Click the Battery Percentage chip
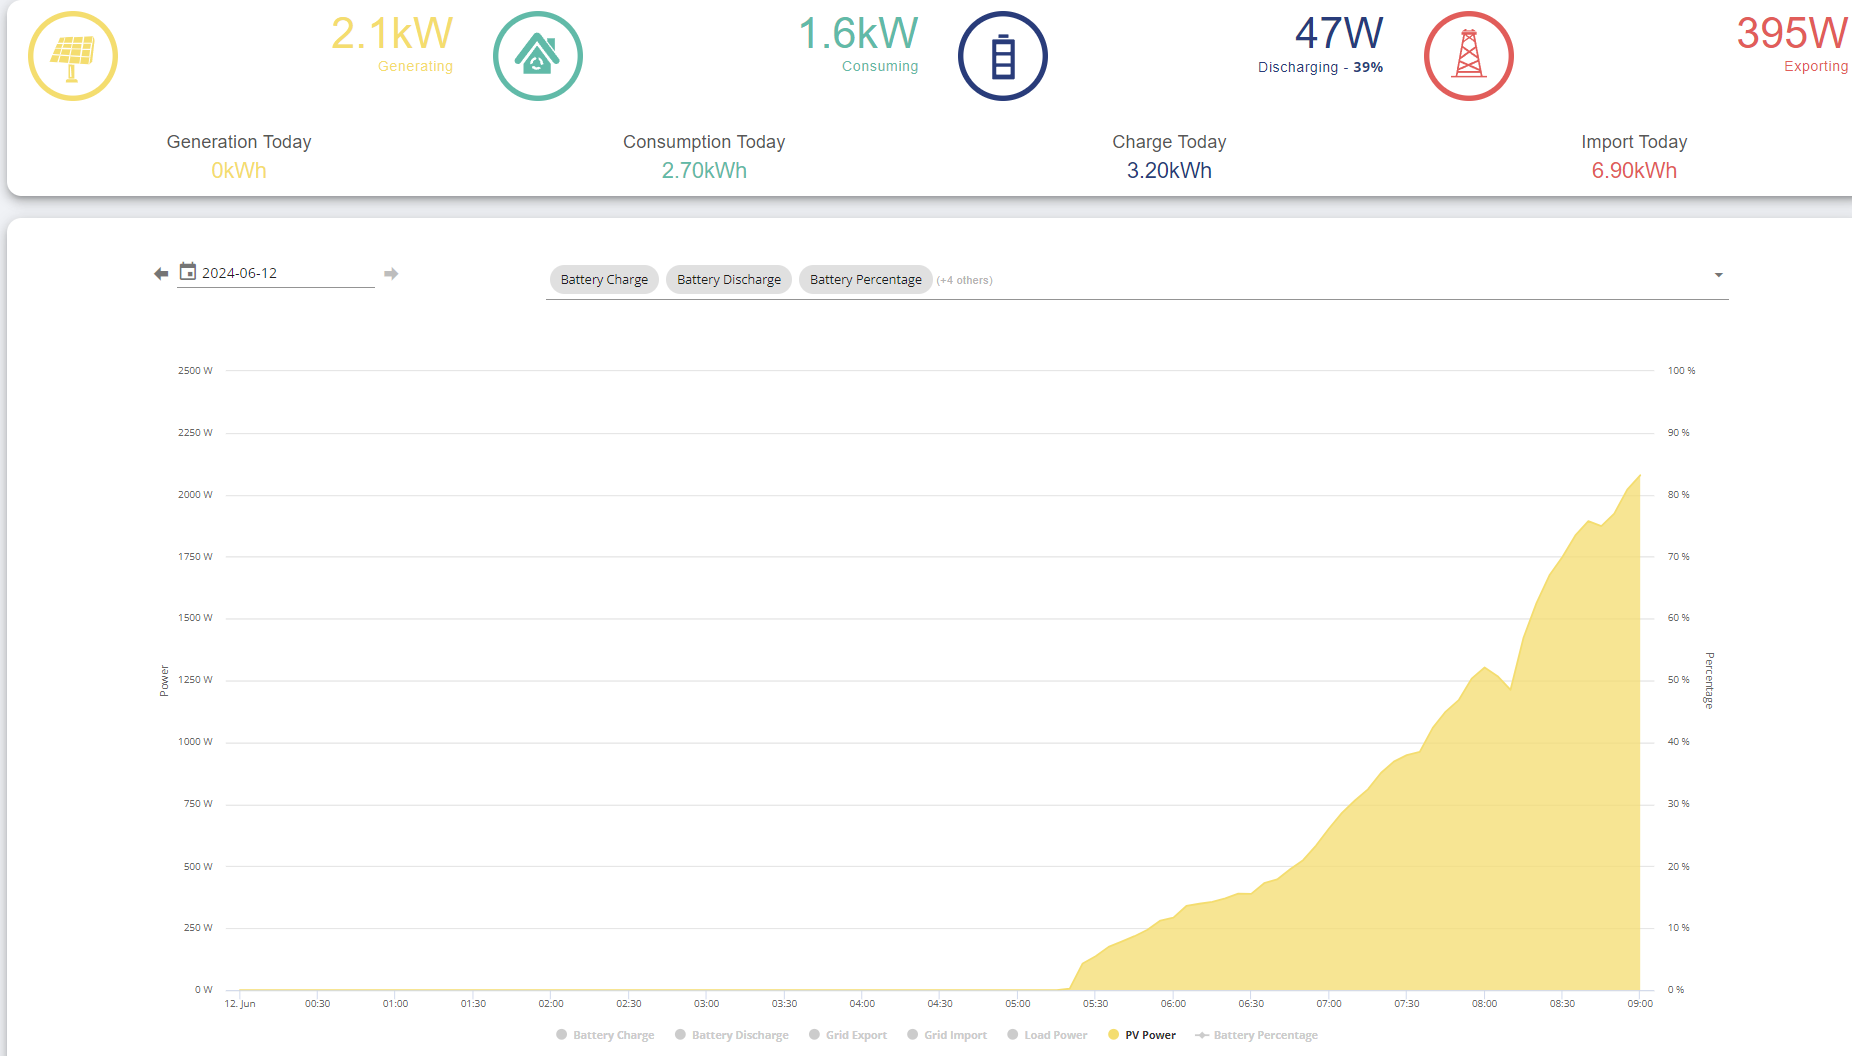1852x1056 pixels. pyautogui.click(x=866, y=280)
